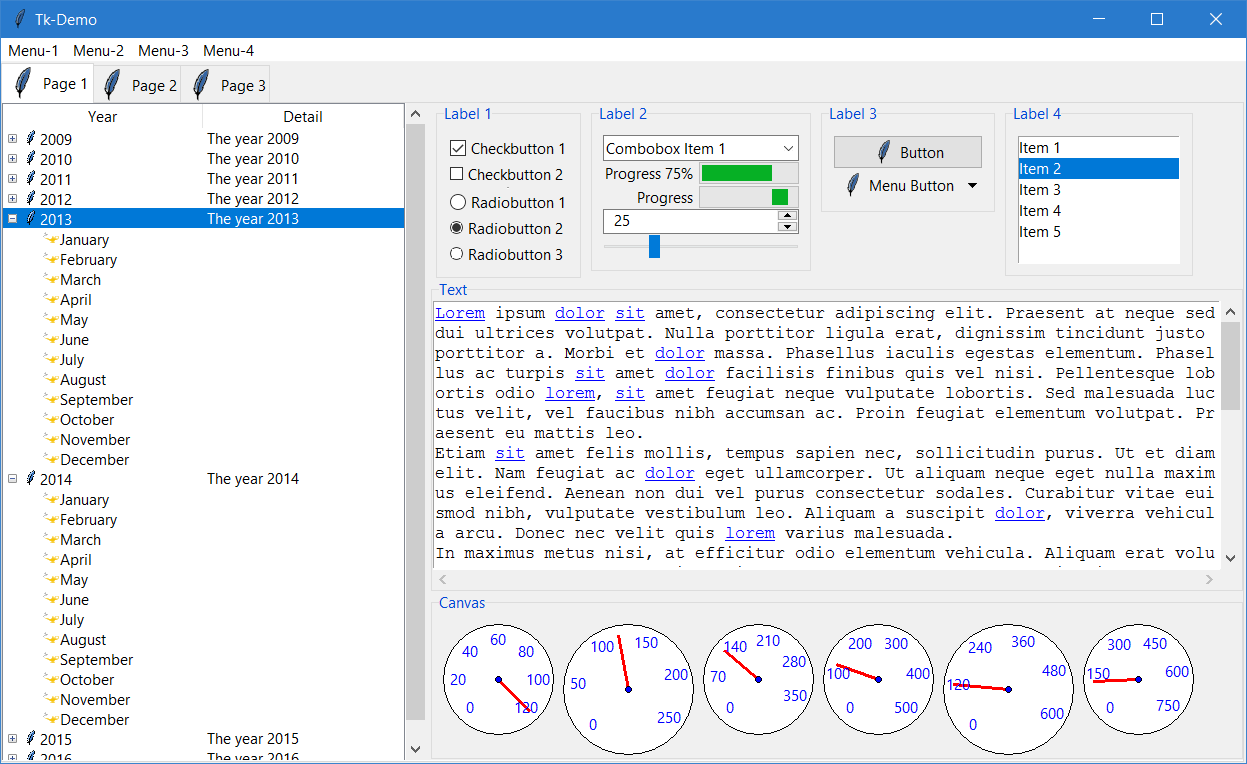Uncheck Checkbutton 1
Screen dimensions: 1247x764
(459, 149)
